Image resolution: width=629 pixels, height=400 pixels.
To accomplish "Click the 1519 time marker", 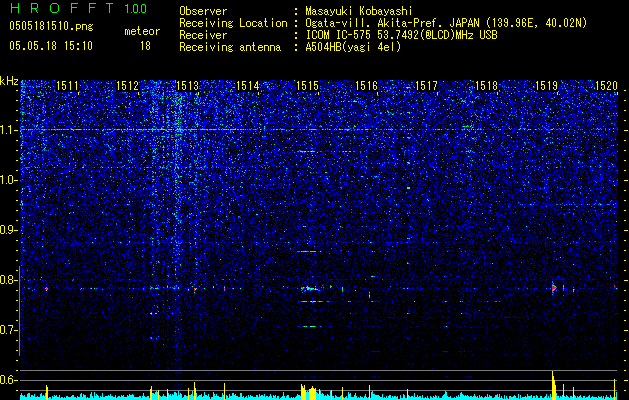I will [x=546, y=85].
